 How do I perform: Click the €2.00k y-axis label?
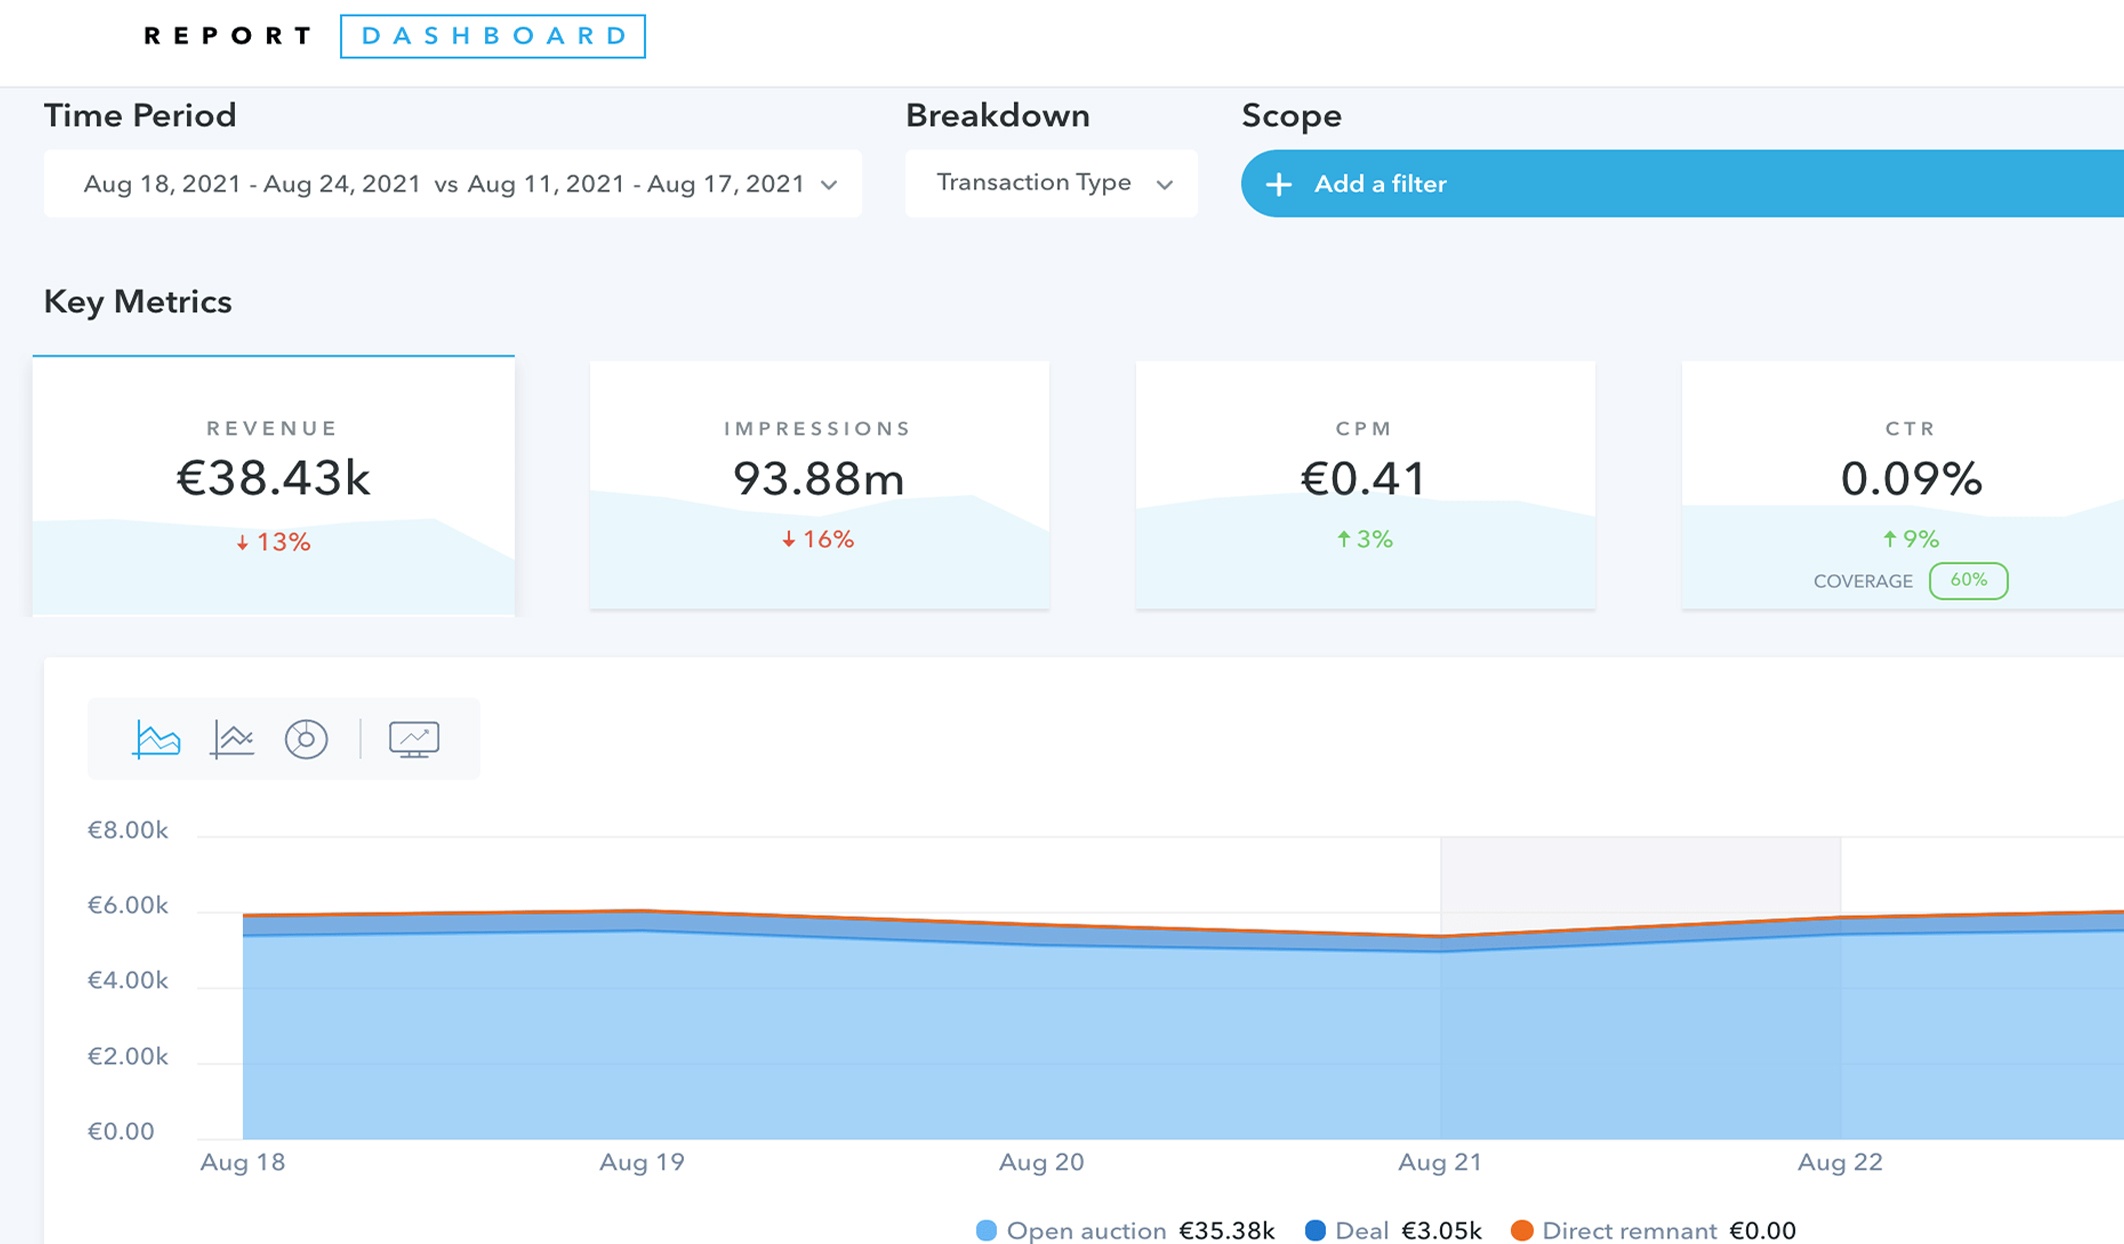(x=128, y=1056)
